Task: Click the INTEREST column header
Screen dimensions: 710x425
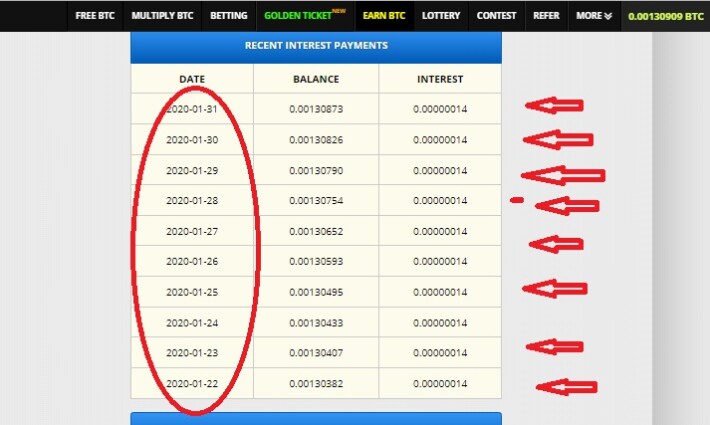Action: 440,79
